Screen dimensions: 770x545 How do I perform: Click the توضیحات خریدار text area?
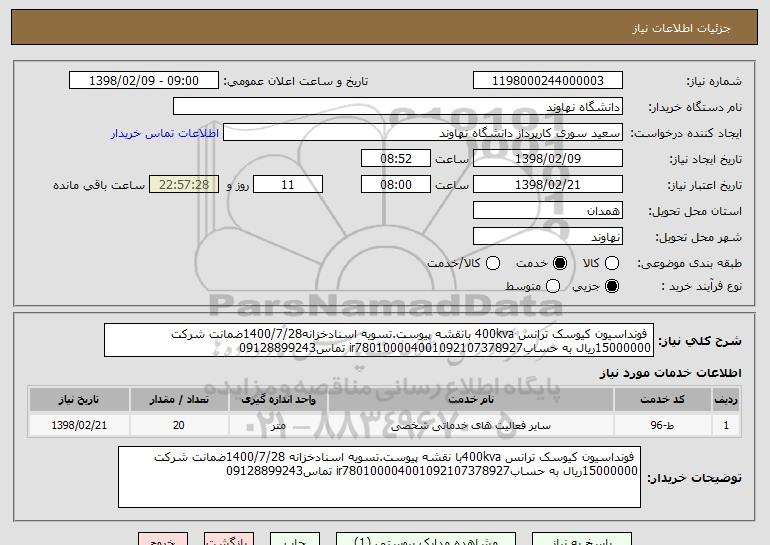coord(379,477)
